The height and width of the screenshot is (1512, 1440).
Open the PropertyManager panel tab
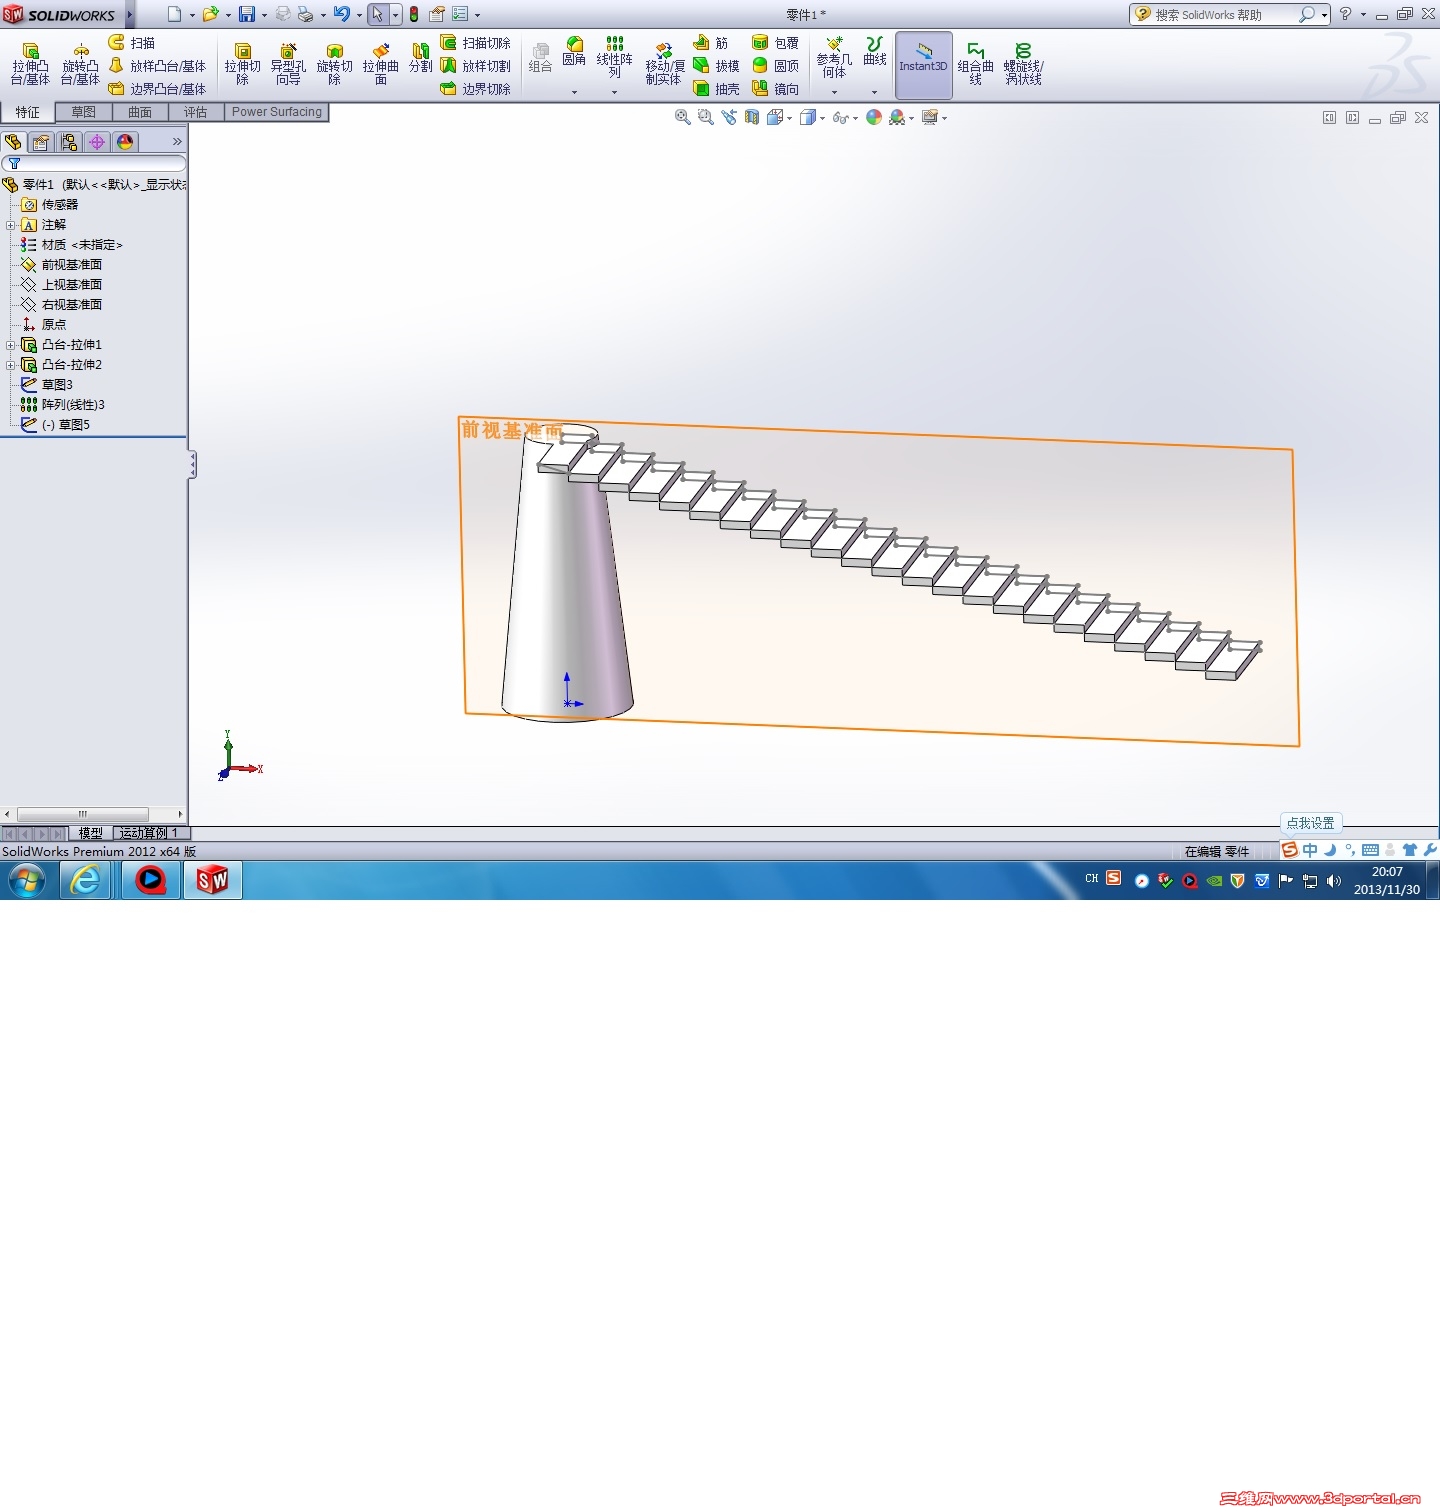coord(41,142)
